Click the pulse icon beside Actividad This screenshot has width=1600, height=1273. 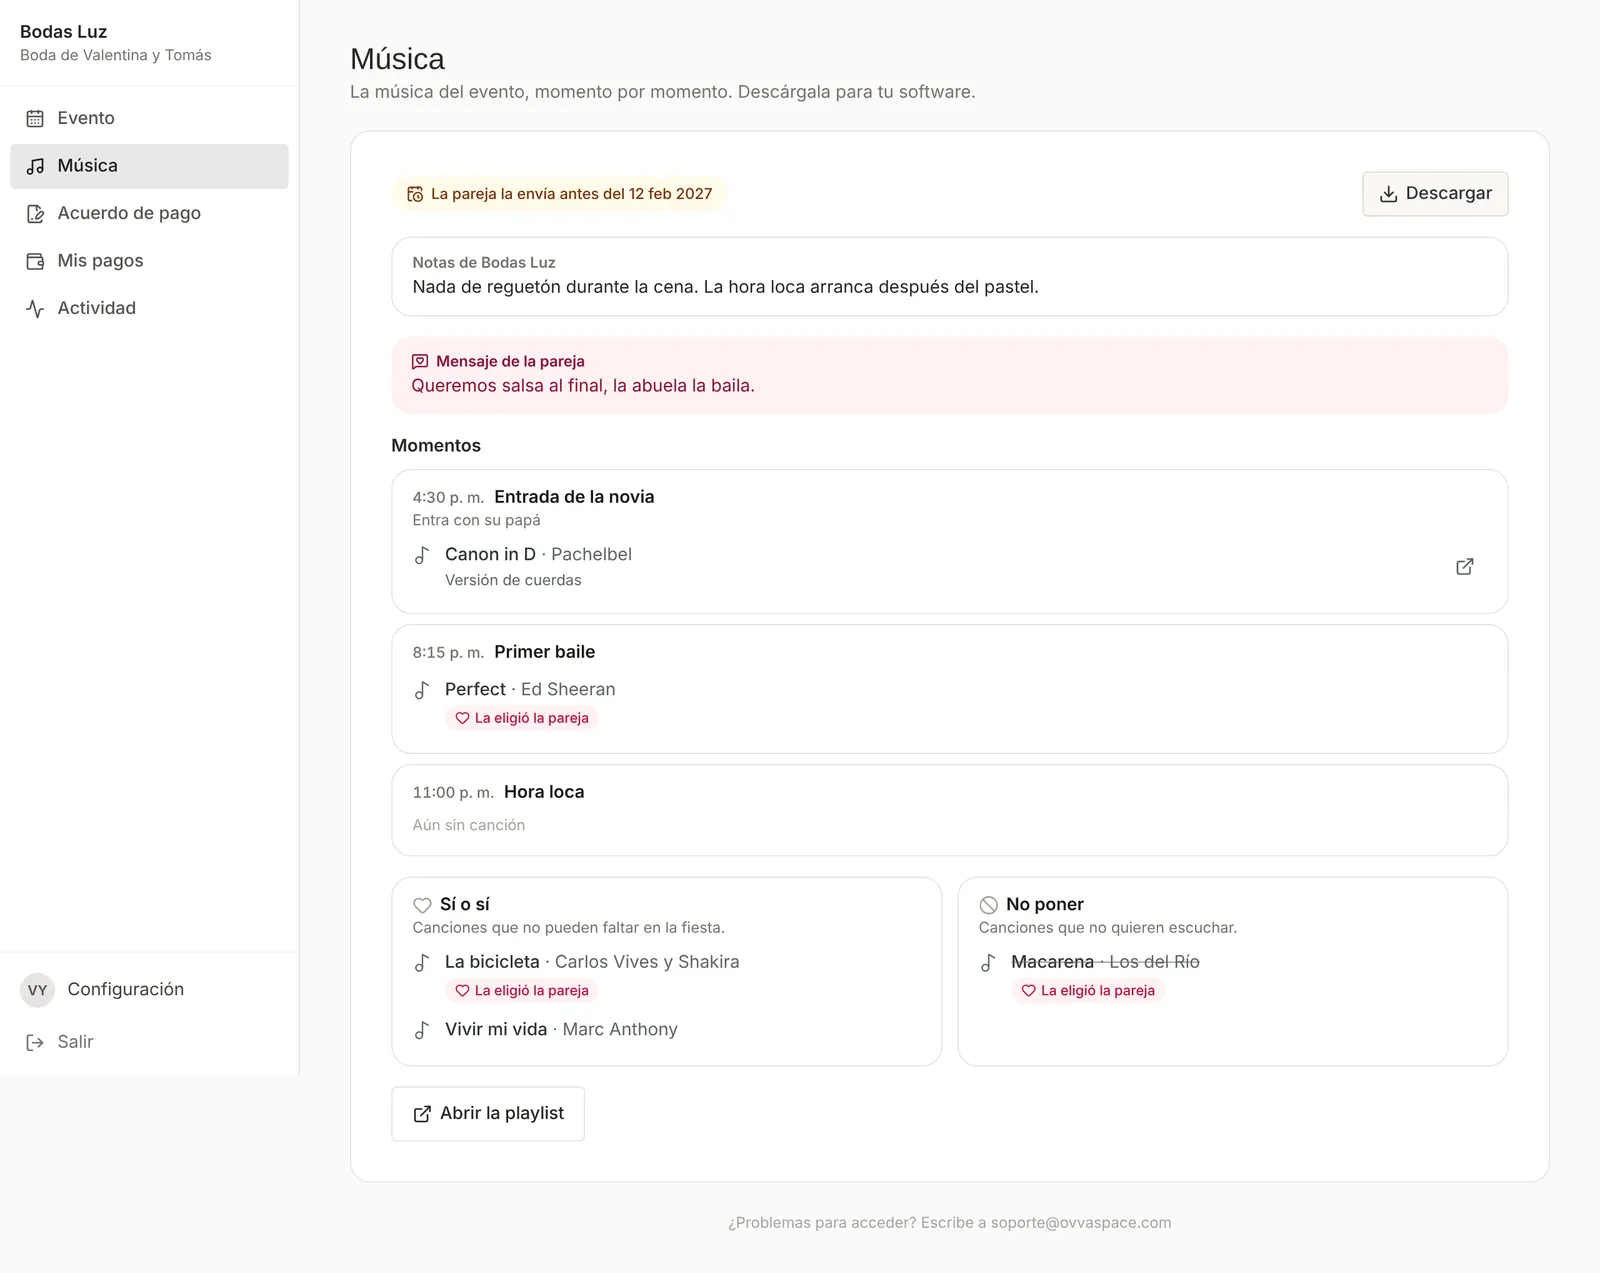(x=35, y=308)
